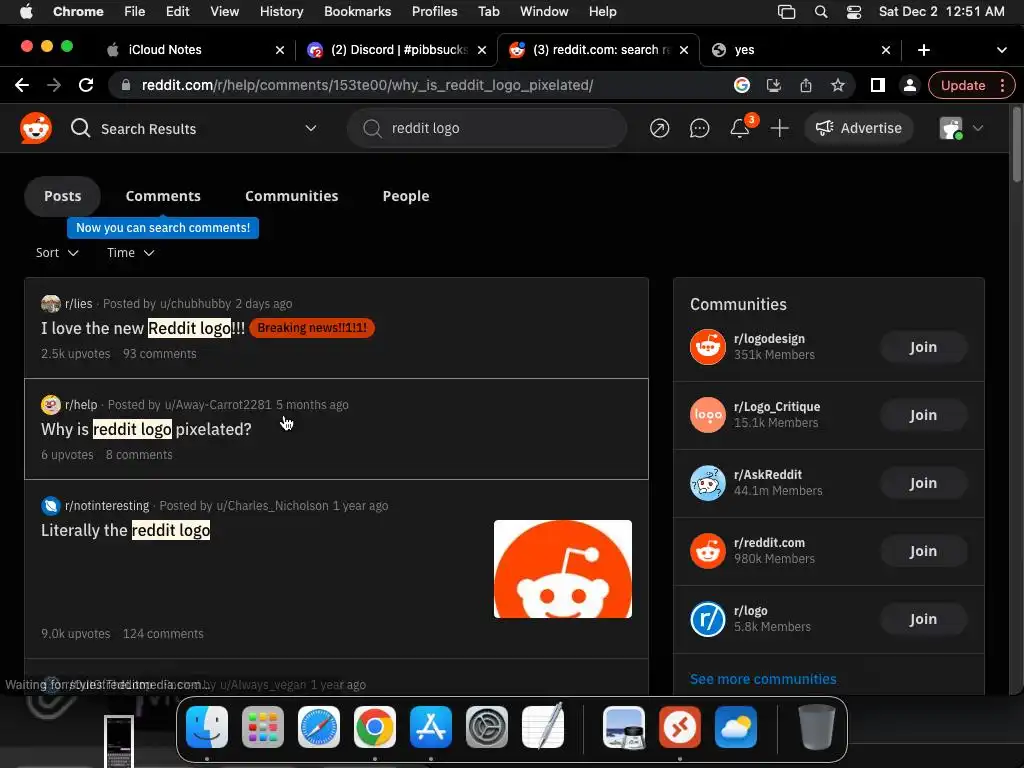1024x768 pixels.
Task: Click r/help subreddit link
Action: click(81, 405)
